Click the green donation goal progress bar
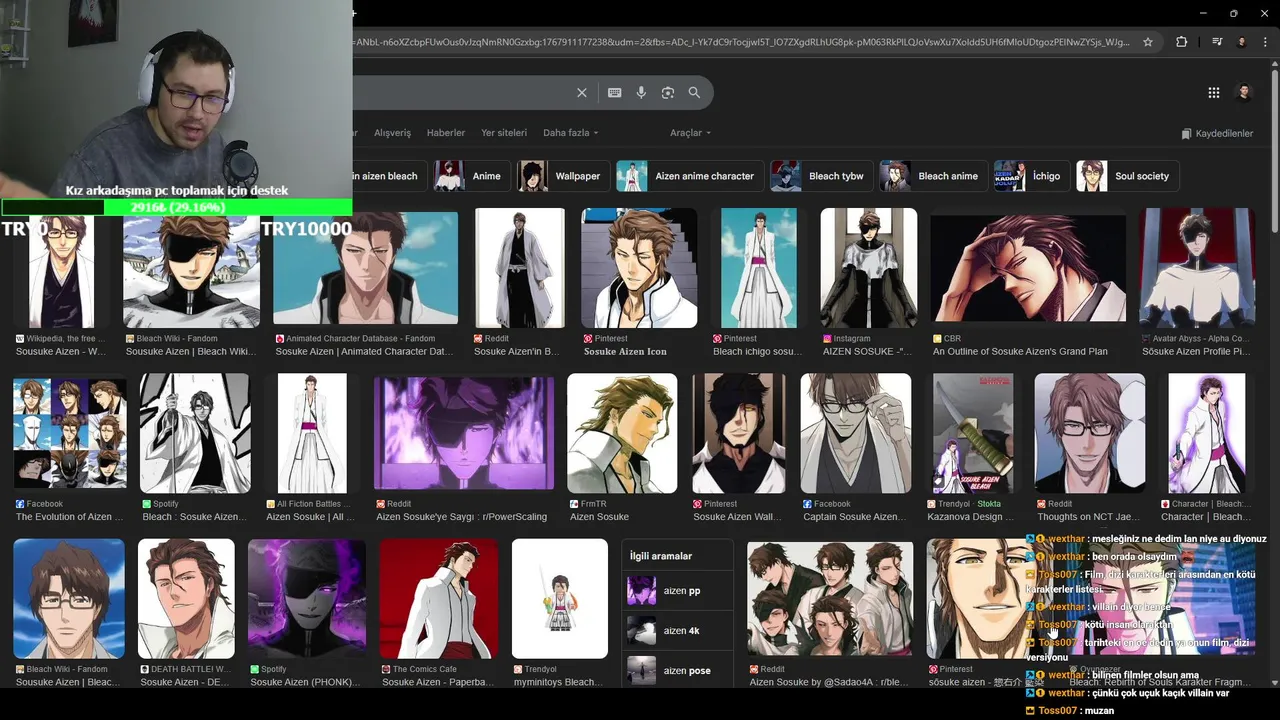The image size is (1280, 720). [x=176, y=207]
